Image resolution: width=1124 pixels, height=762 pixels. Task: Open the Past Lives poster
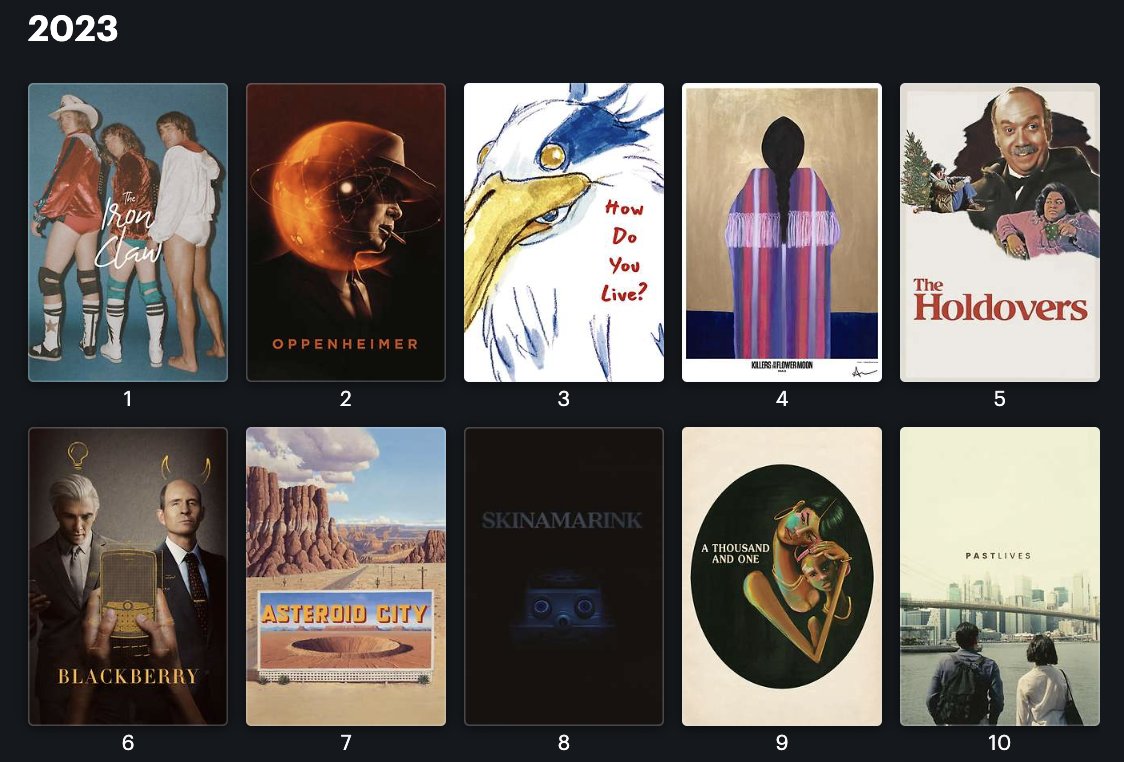(999, 576)
